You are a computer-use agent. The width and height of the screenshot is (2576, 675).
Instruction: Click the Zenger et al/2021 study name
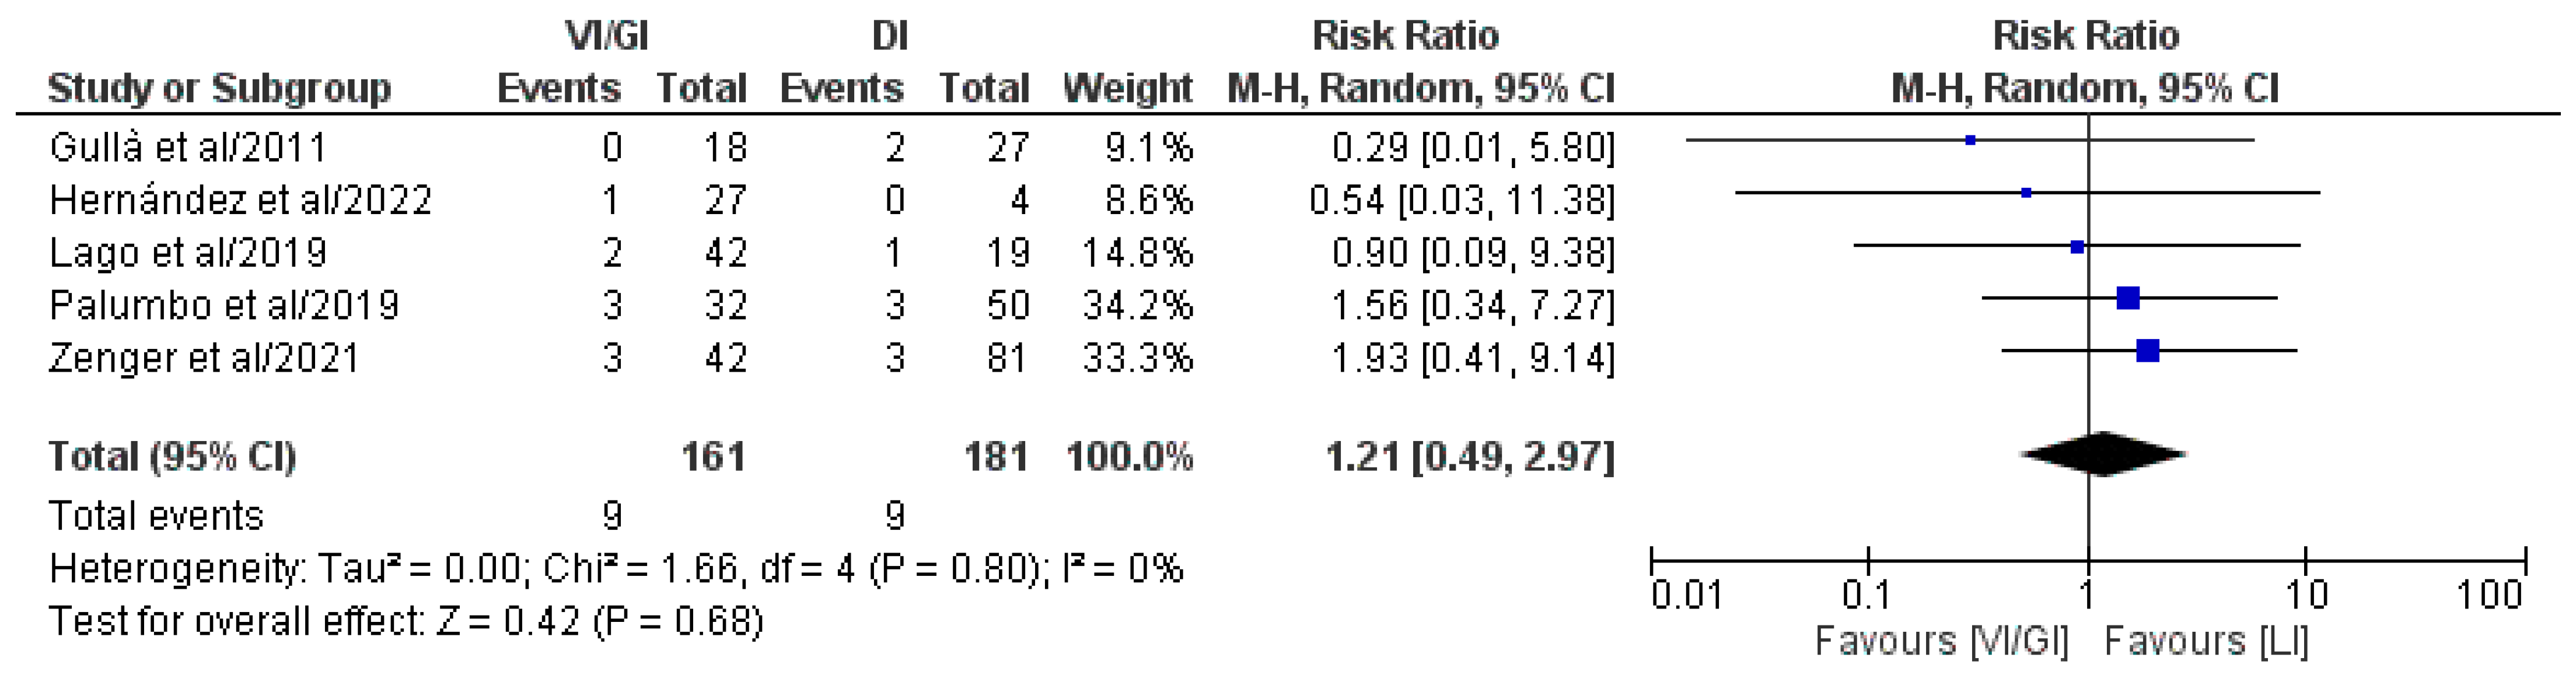[204, 358]
